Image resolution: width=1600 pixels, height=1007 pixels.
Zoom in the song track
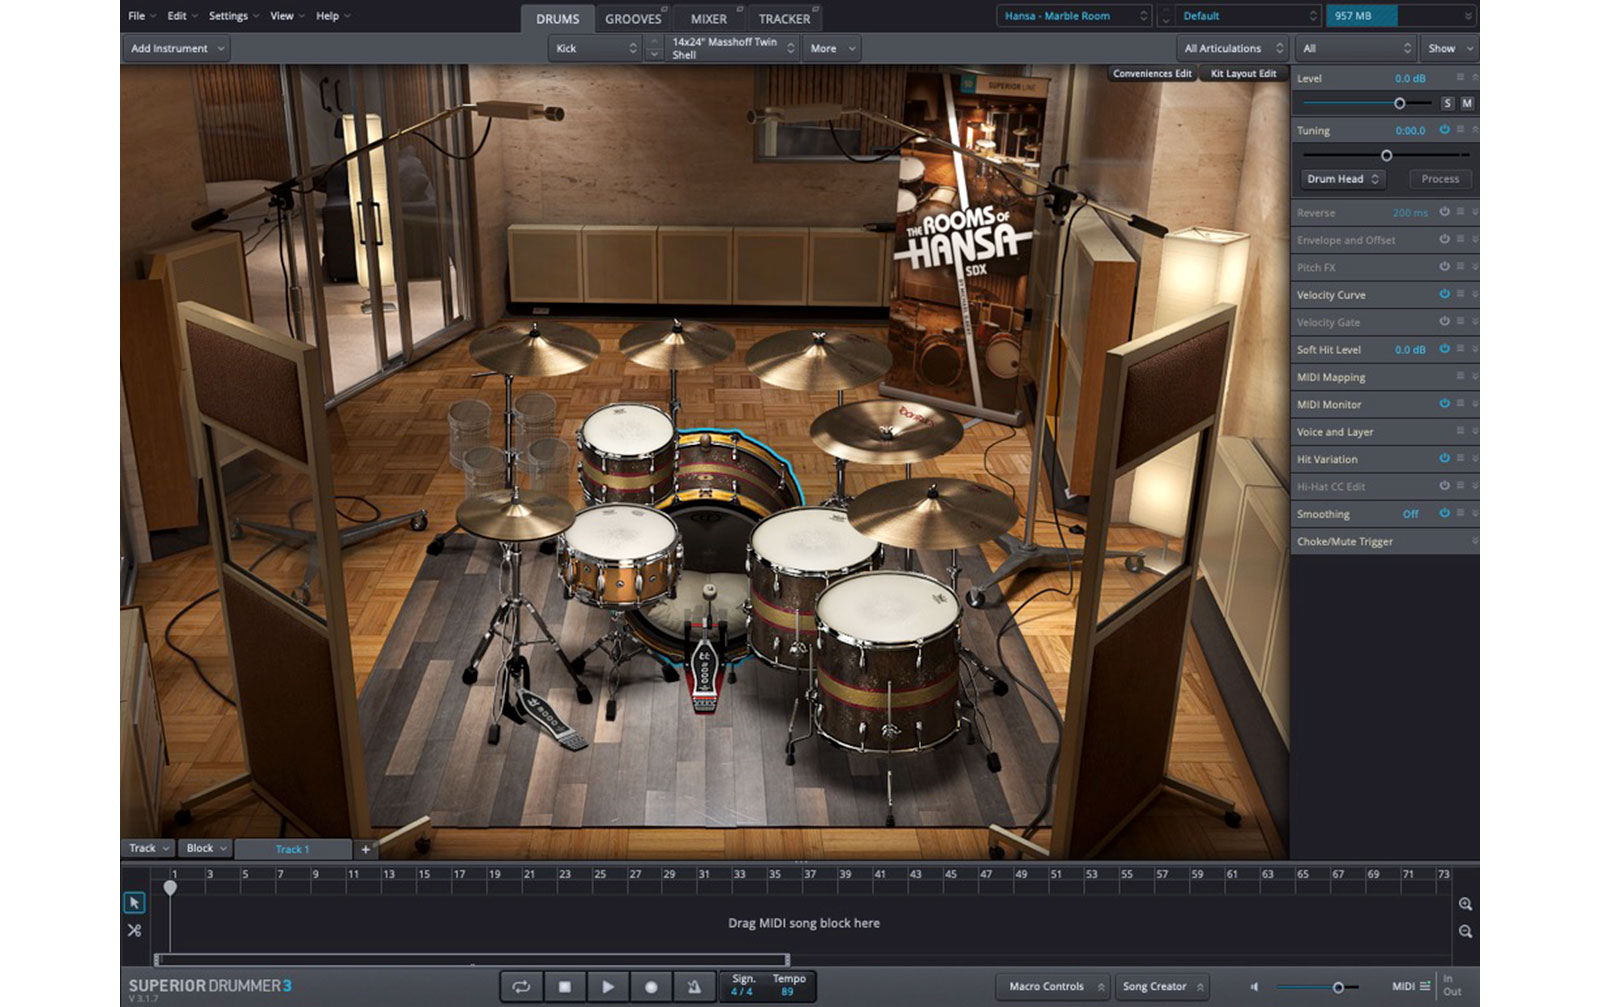click(x=1465, y=904)
